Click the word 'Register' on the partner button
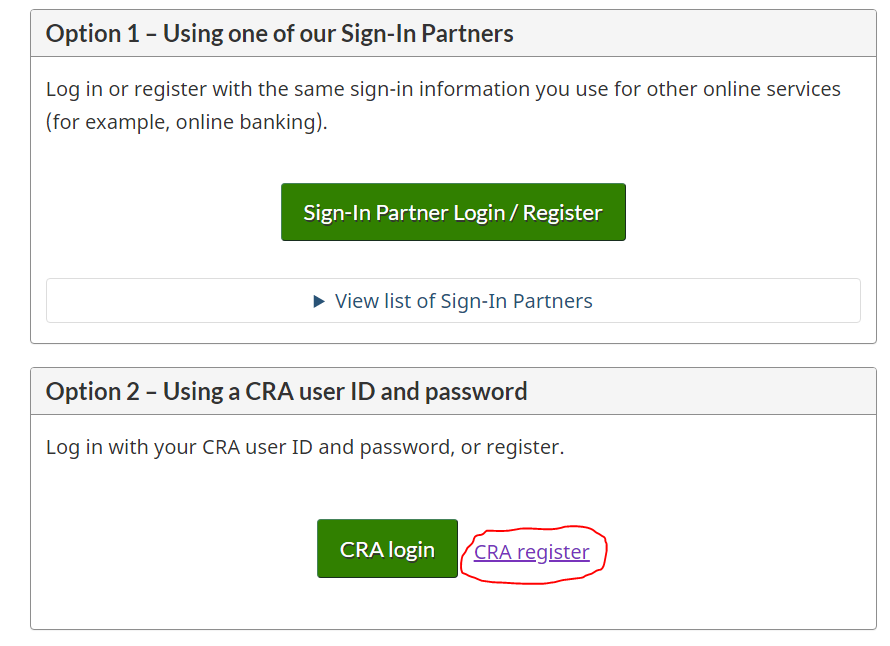This screenshot has height=646, width=890. tap(563, 212)
